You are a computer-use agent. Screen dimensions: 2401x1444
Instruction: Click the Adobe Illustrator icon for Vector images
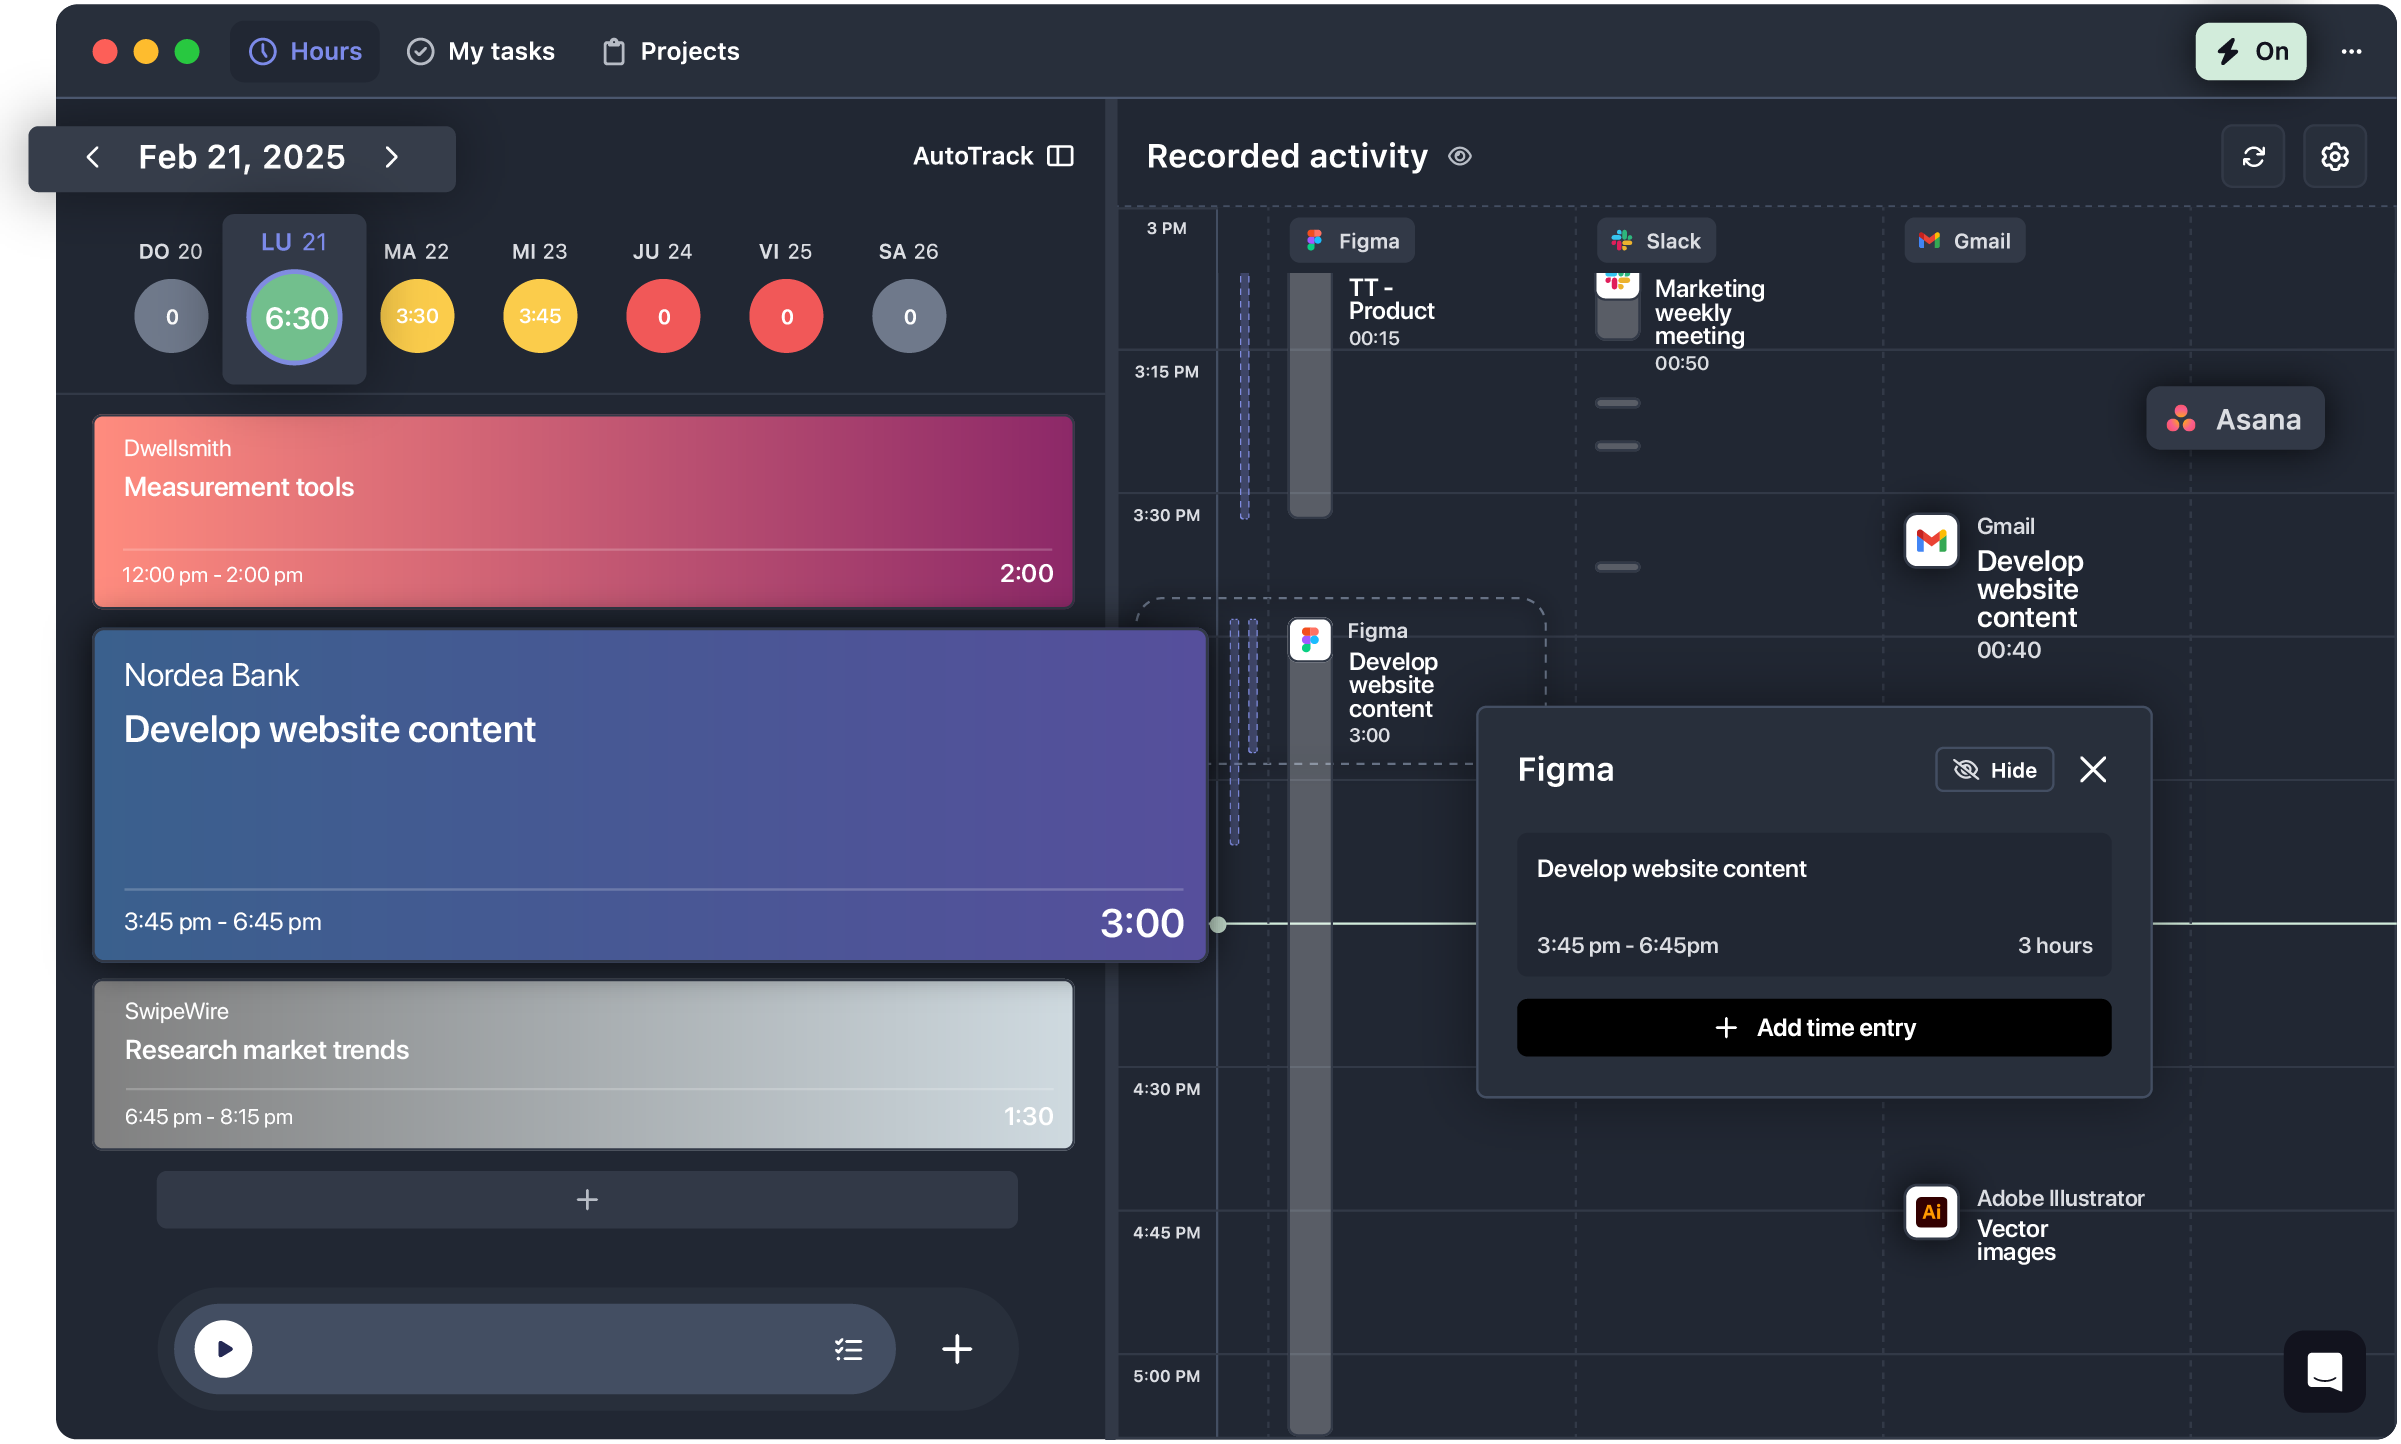tap(1931, 1211)
